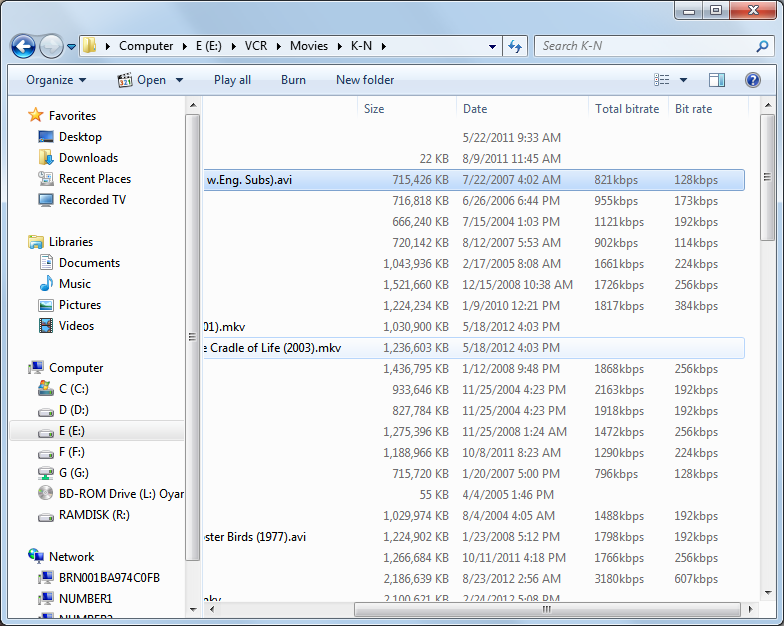The height and width of the screenshot is (626, 784).
Task: Click the navigation pane scrollbar thumb
Action: (192, 337)
